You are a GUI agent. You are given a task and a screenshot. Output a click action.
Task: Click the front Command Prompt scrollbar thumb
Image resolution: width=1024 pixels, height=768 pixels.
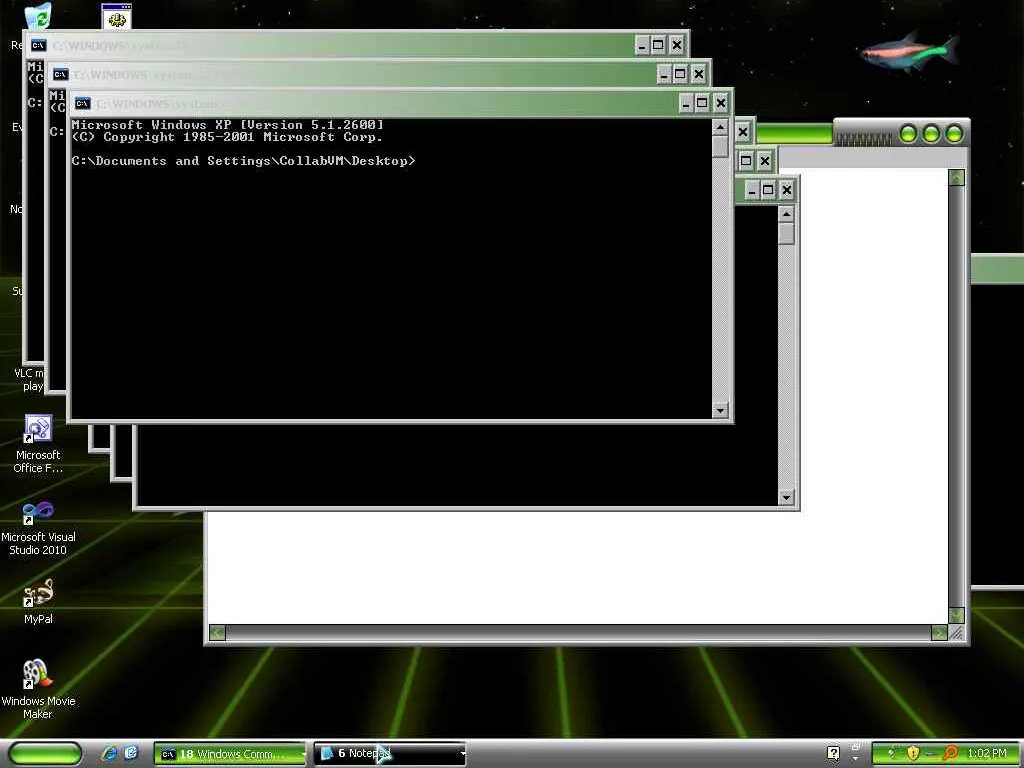tap(720, 146)
